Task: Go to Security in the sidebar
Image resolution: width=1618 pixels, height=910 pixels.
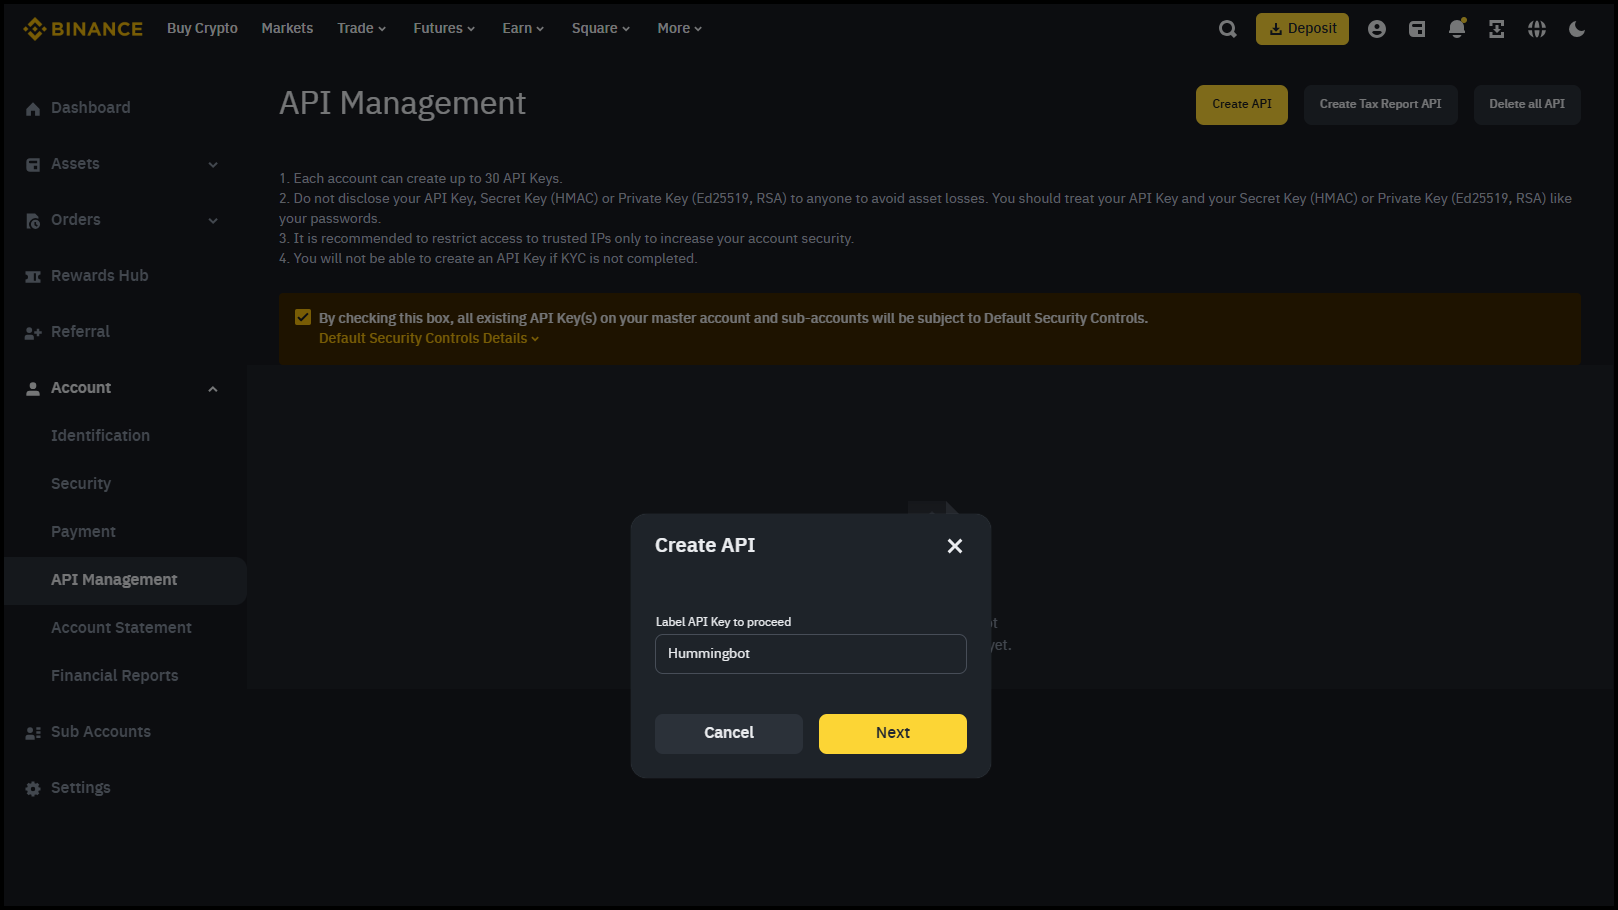Action: (81, 484)
